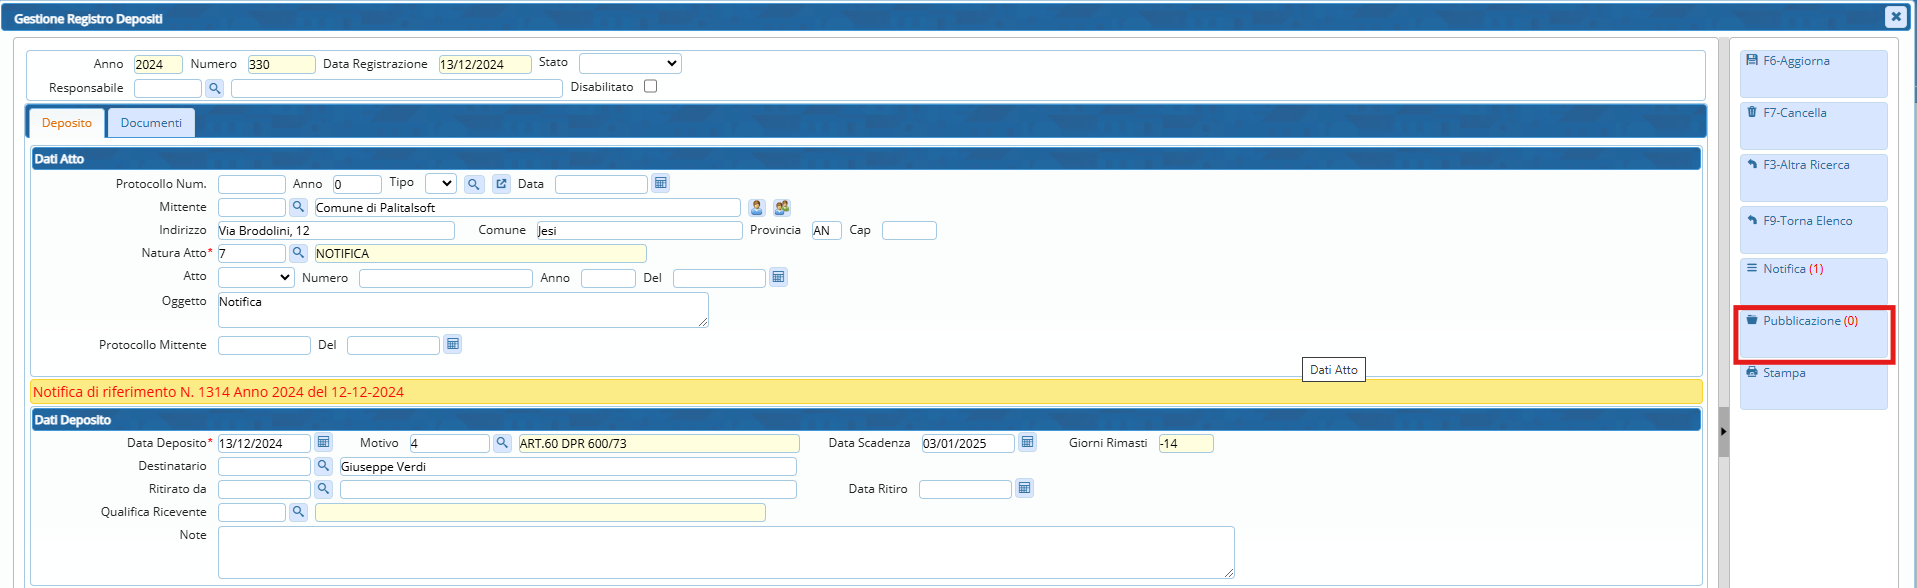
Task: Open calendar picker for Data Ritiro
Action: pyautogui.click(x=1024, y=488)
